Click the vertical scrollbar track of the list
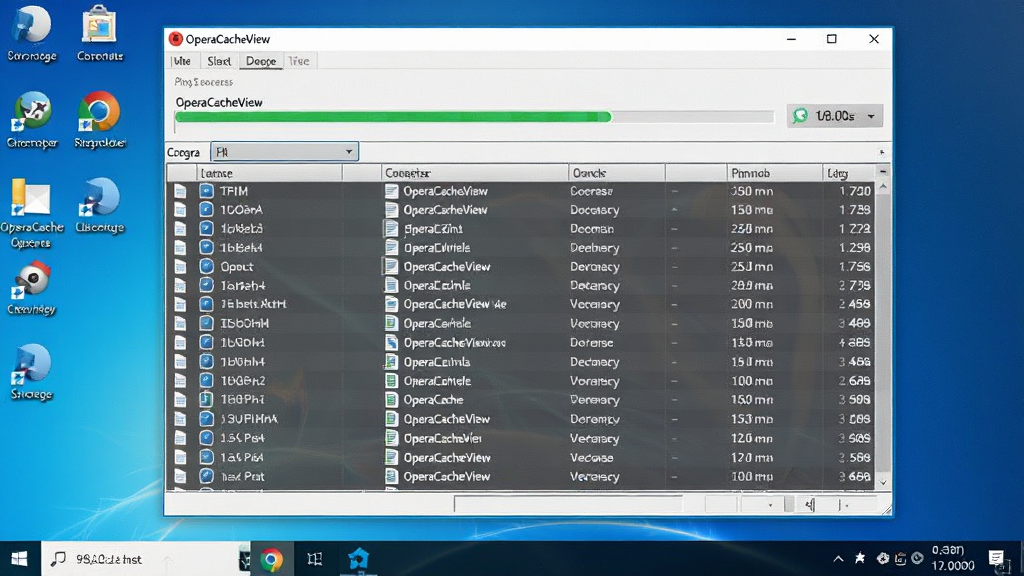Screen dimensions: 1024x576 pyautogui.click(x=883, y=333)
